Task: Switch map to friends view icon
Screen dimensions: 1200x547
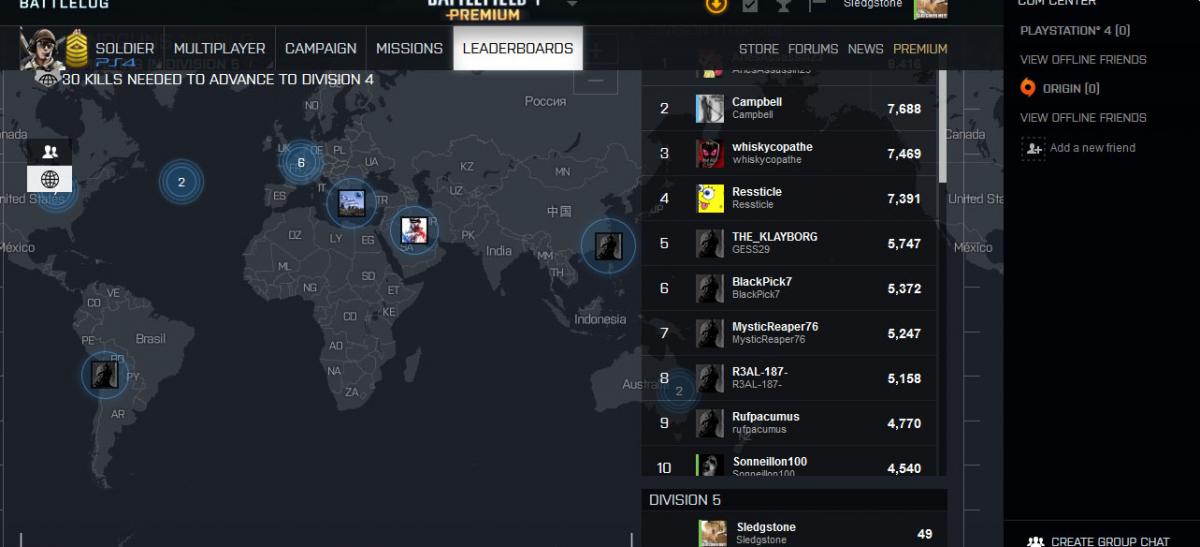Action: 50,152
